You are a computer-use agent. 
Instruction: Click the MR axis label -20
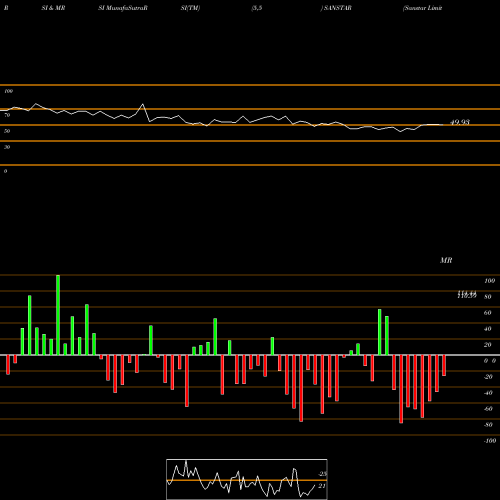488,377
